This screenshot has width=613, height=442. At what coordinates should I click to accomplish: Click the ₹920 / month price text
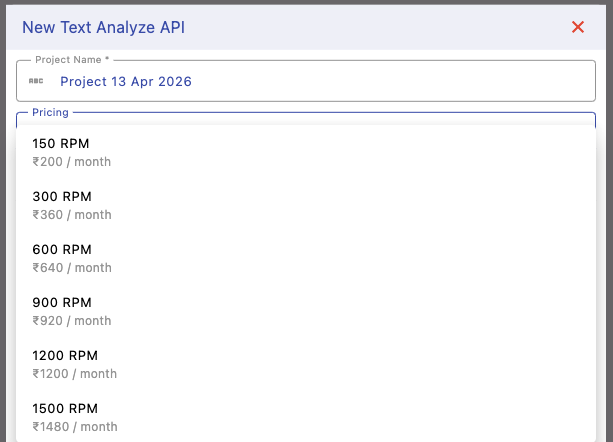[x=71, y=321]
